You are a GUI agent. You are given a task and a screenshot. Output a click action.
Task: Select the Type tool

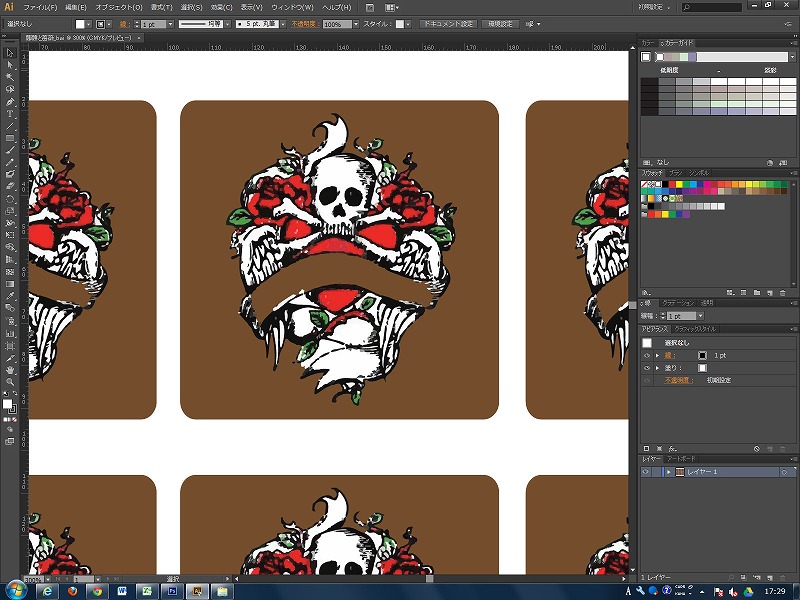click(10, 114)
